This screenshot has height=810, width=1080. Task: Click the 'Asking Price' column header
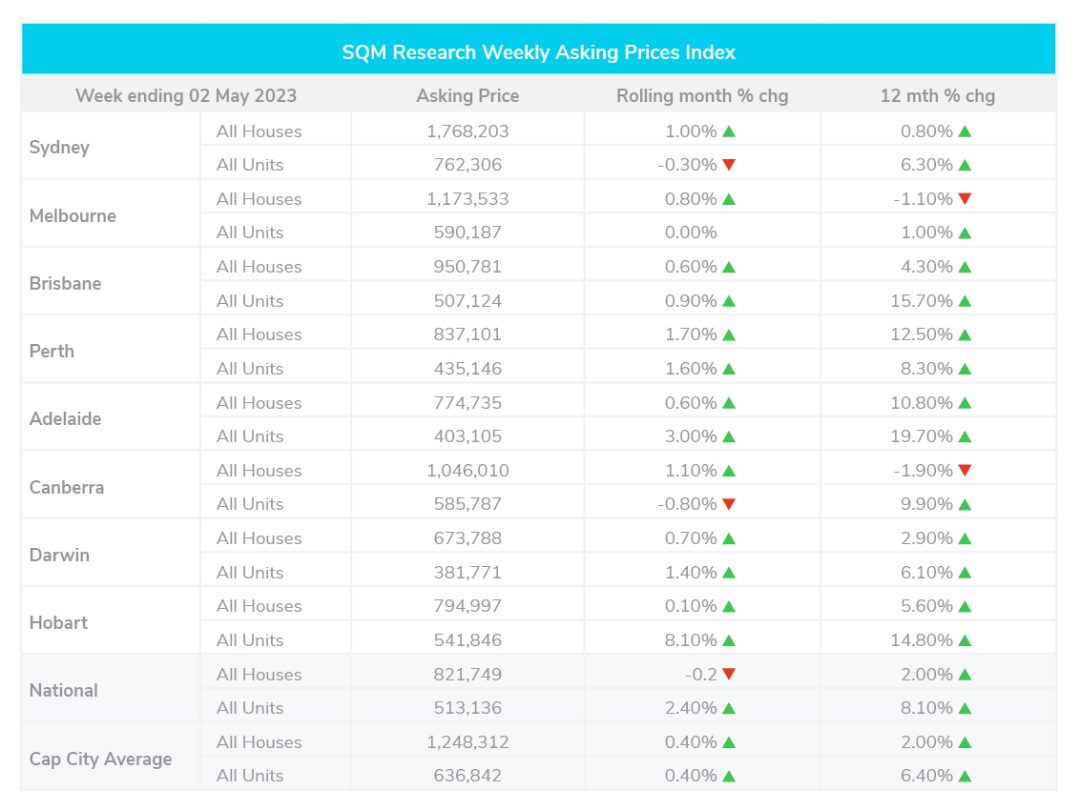[x=468, y=96]
